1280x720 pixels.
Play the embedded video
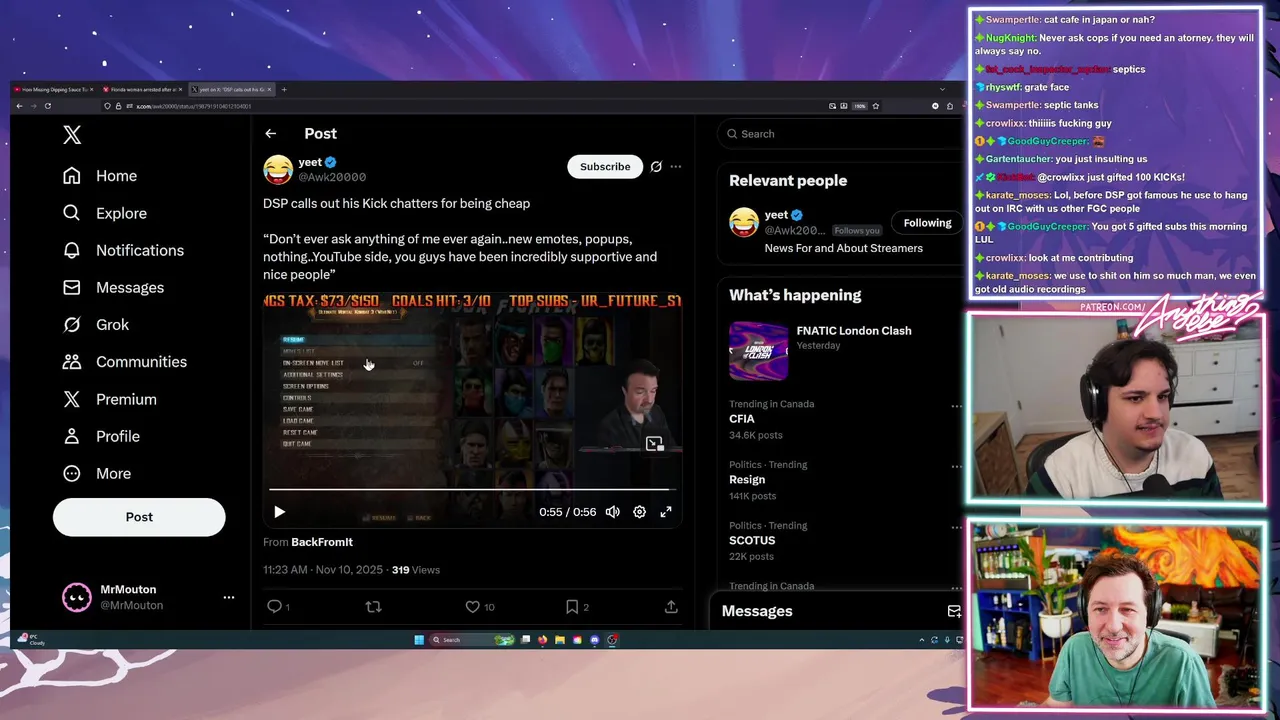tap(279, 512)
